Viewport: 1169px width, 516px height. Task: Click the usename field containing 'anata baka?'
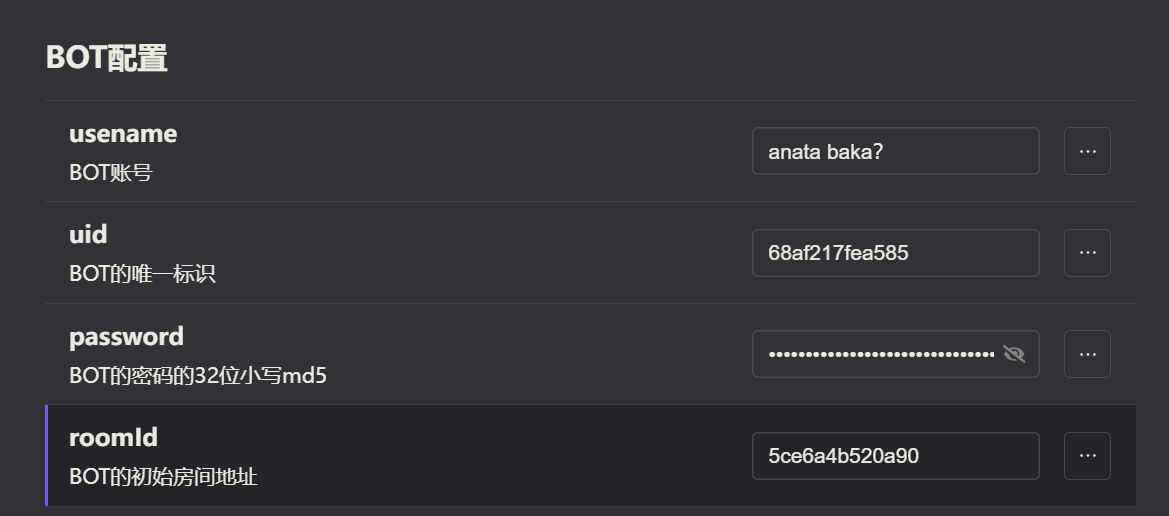click(895, 152)
